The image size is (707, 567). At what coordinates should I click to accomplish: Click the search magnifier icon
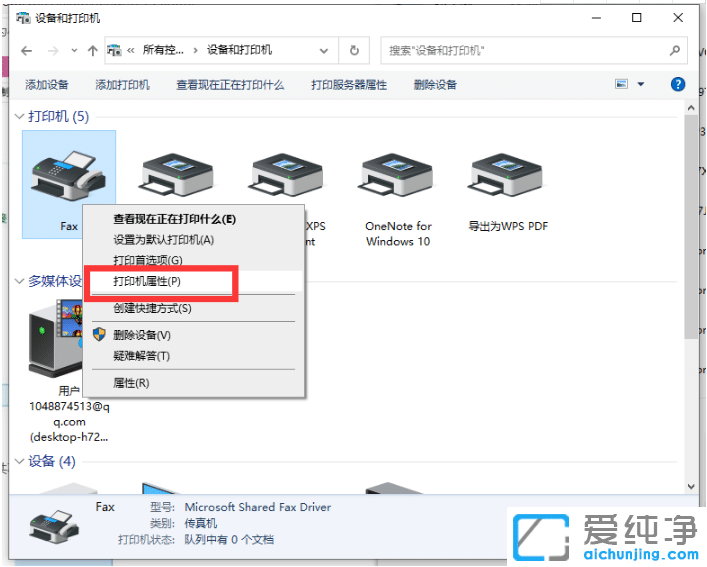[x=675, y=50]
